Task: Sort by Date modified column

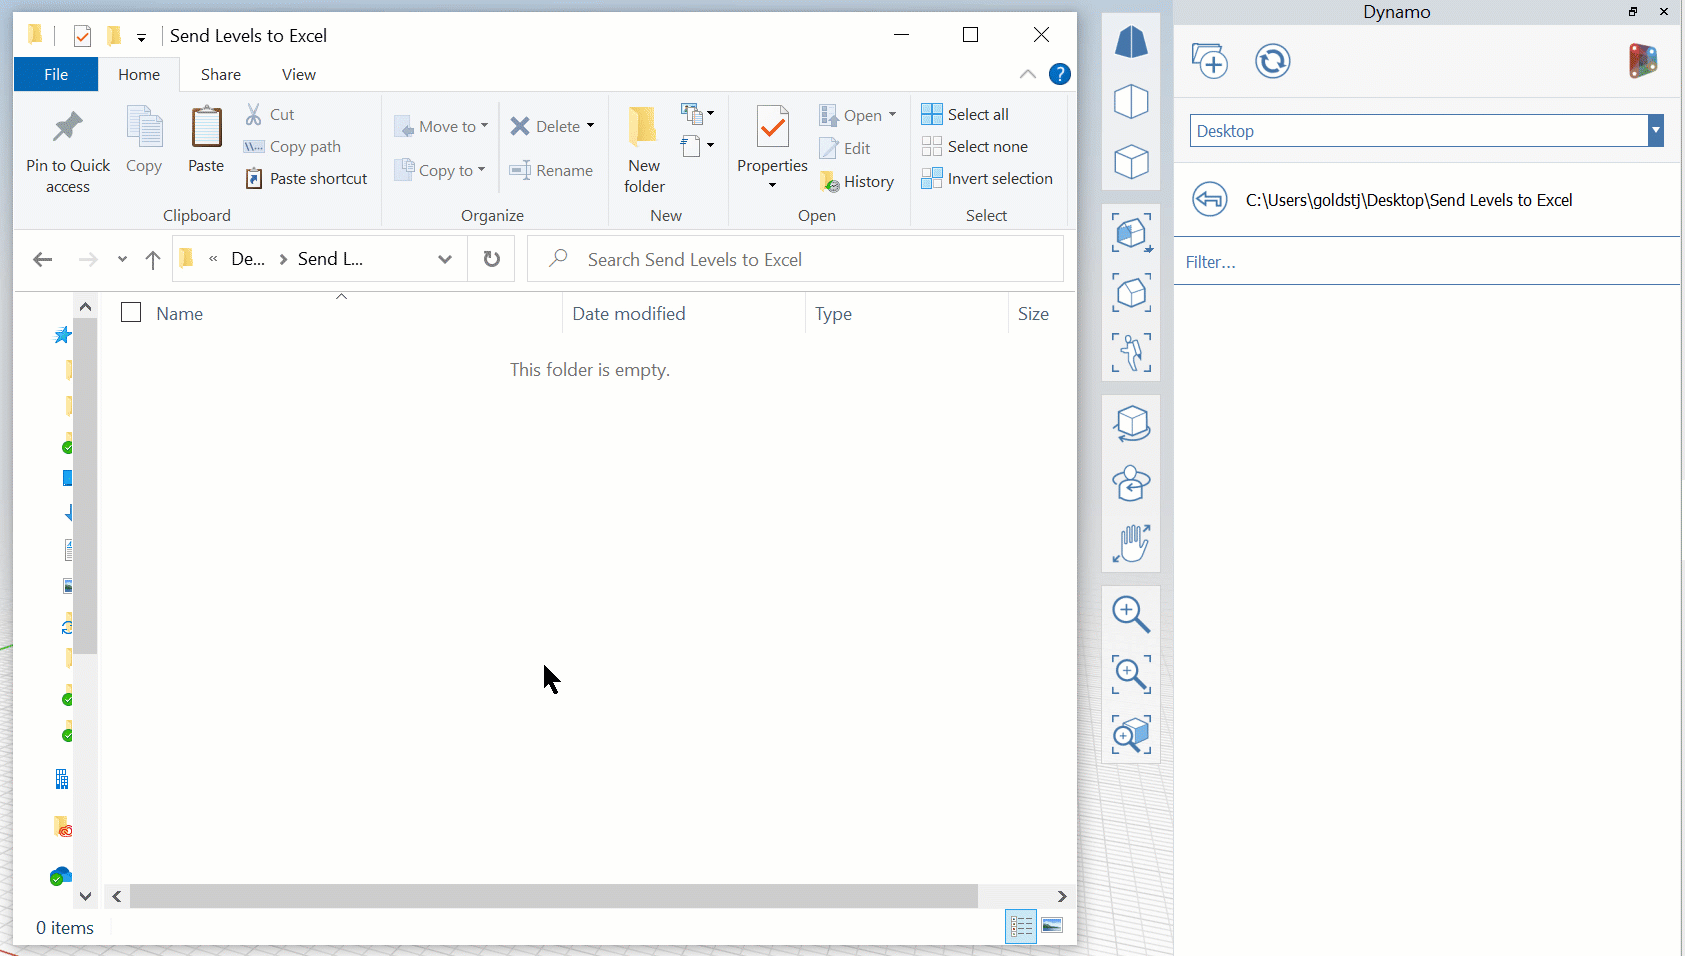Action: click(628, 313)
